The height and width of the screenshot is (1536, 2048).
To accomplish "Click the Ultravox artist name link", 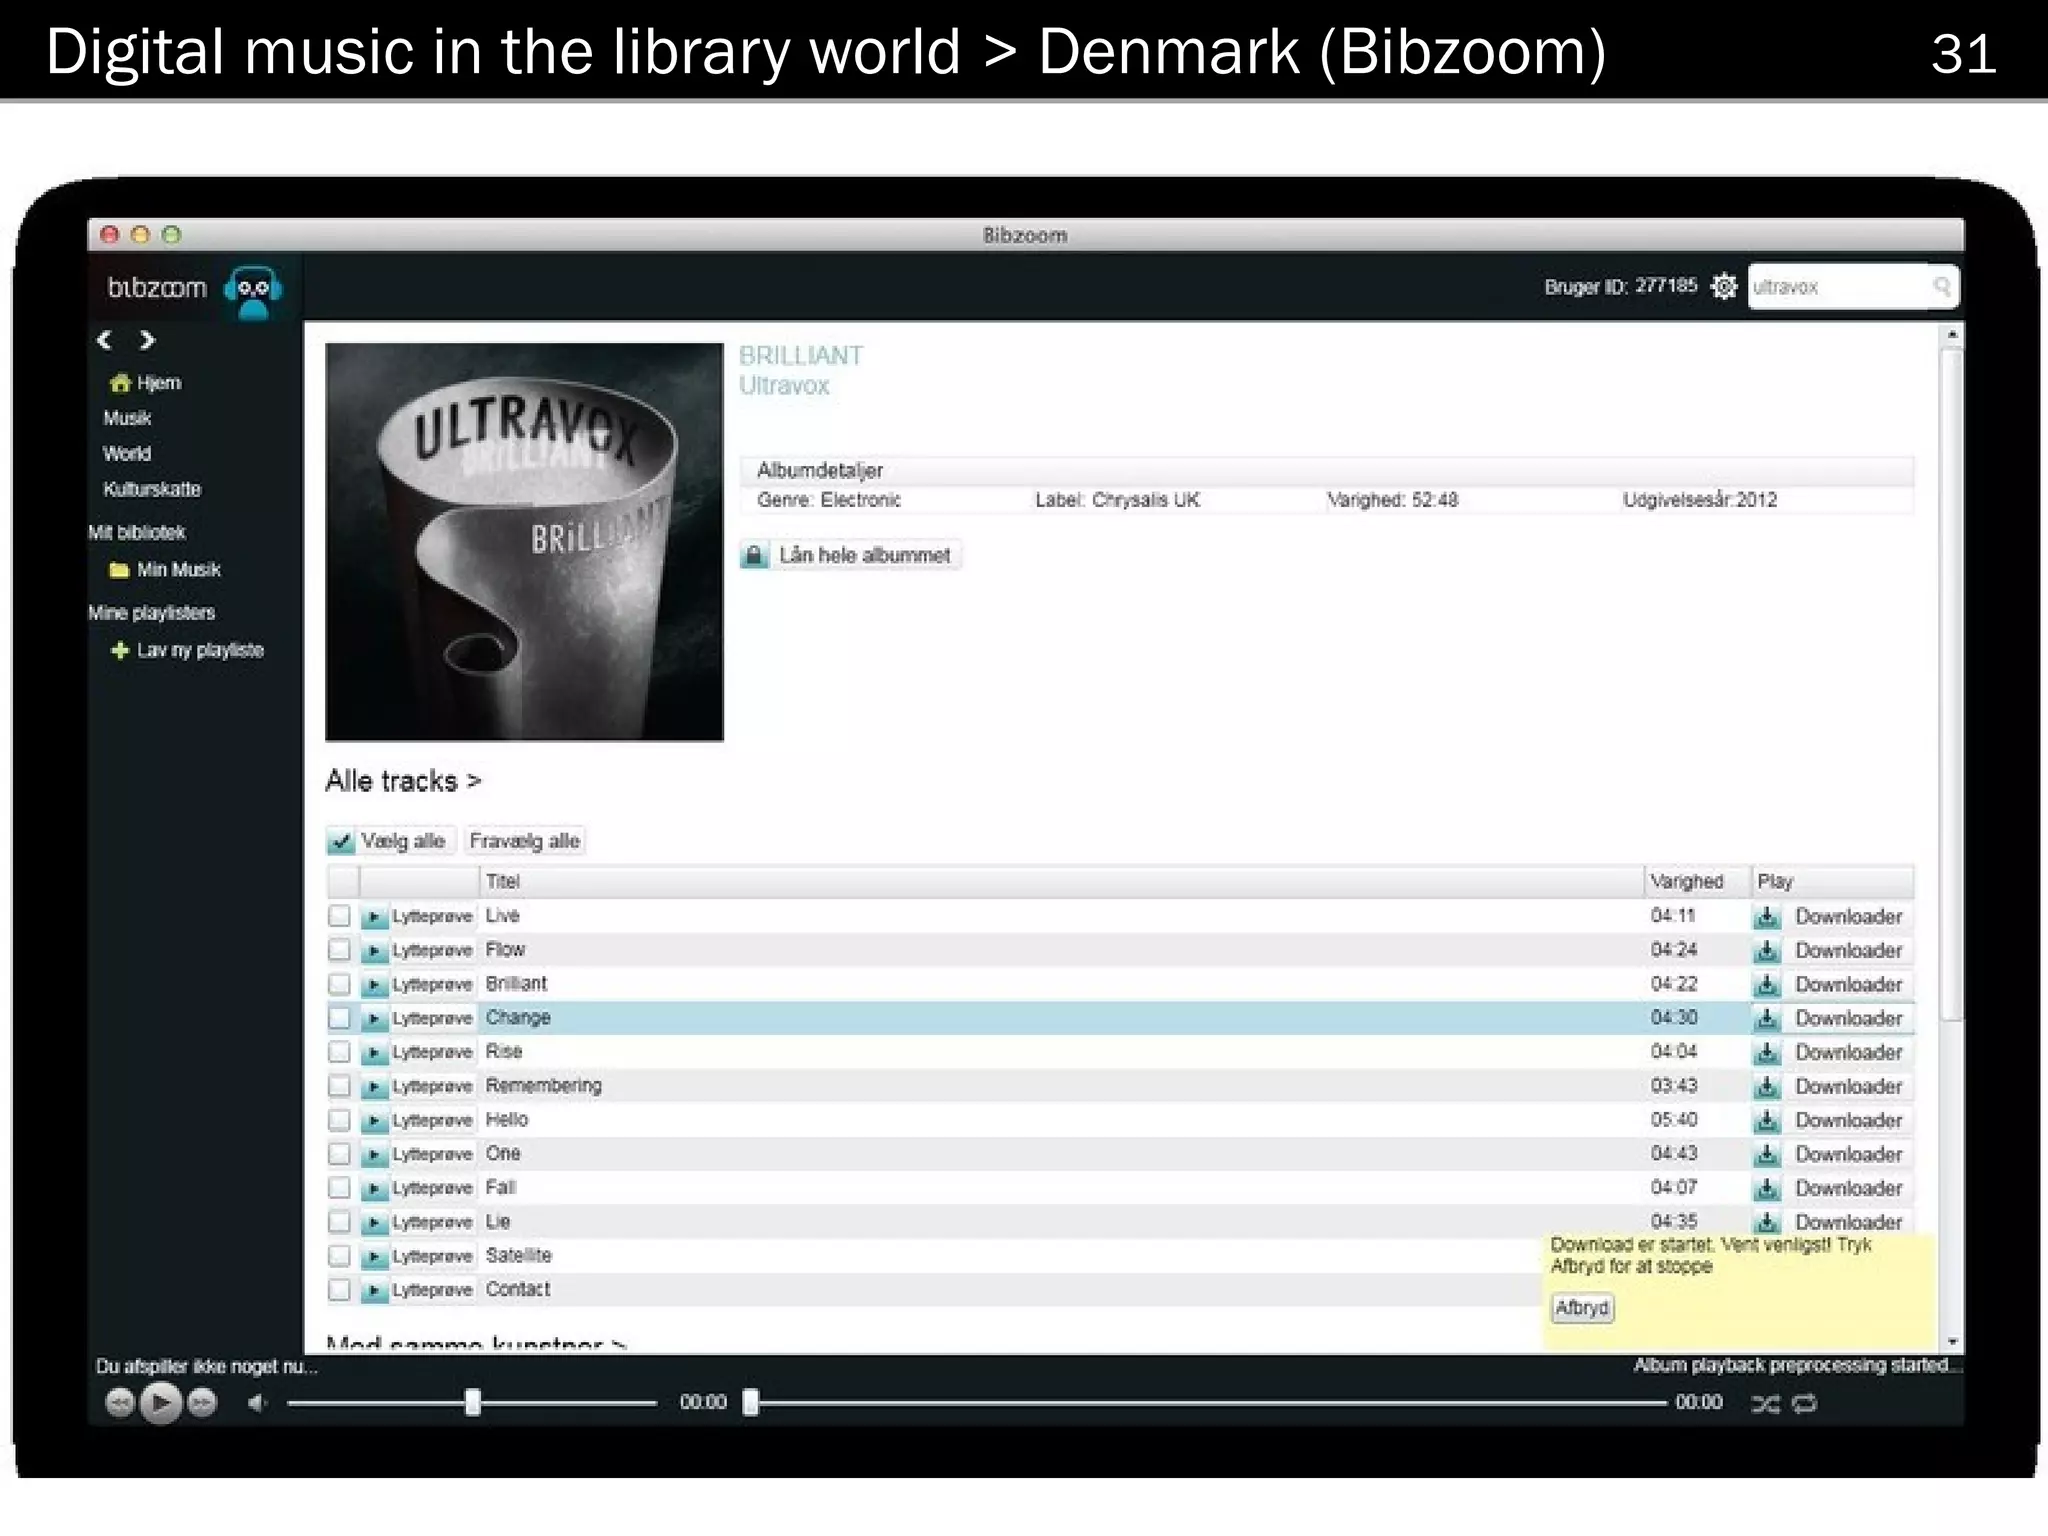I will (x=784, y=386).
